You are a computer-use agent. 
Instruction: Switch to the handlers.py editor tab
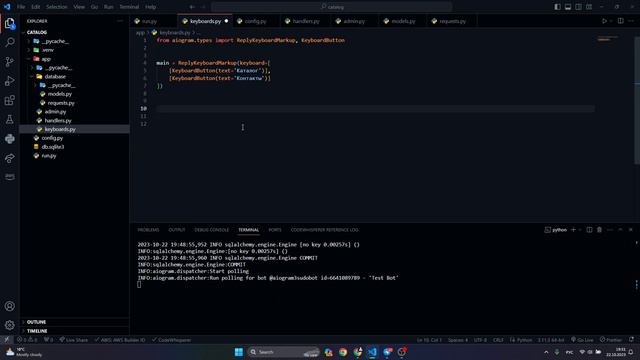pyautogui.click(x=306, y=21)
